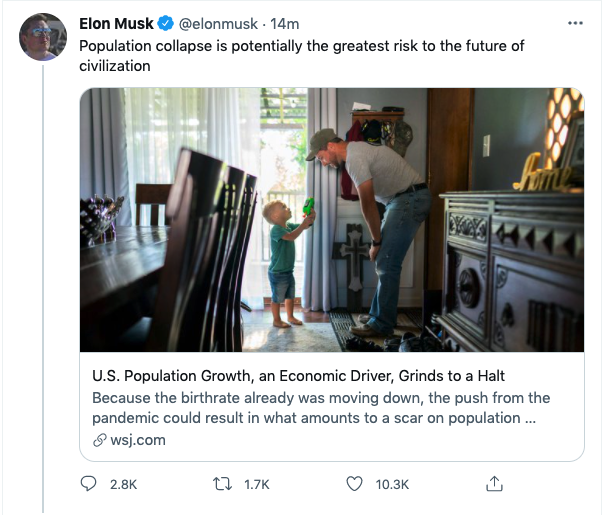Click the 10.3K likes count

point(392,484)
